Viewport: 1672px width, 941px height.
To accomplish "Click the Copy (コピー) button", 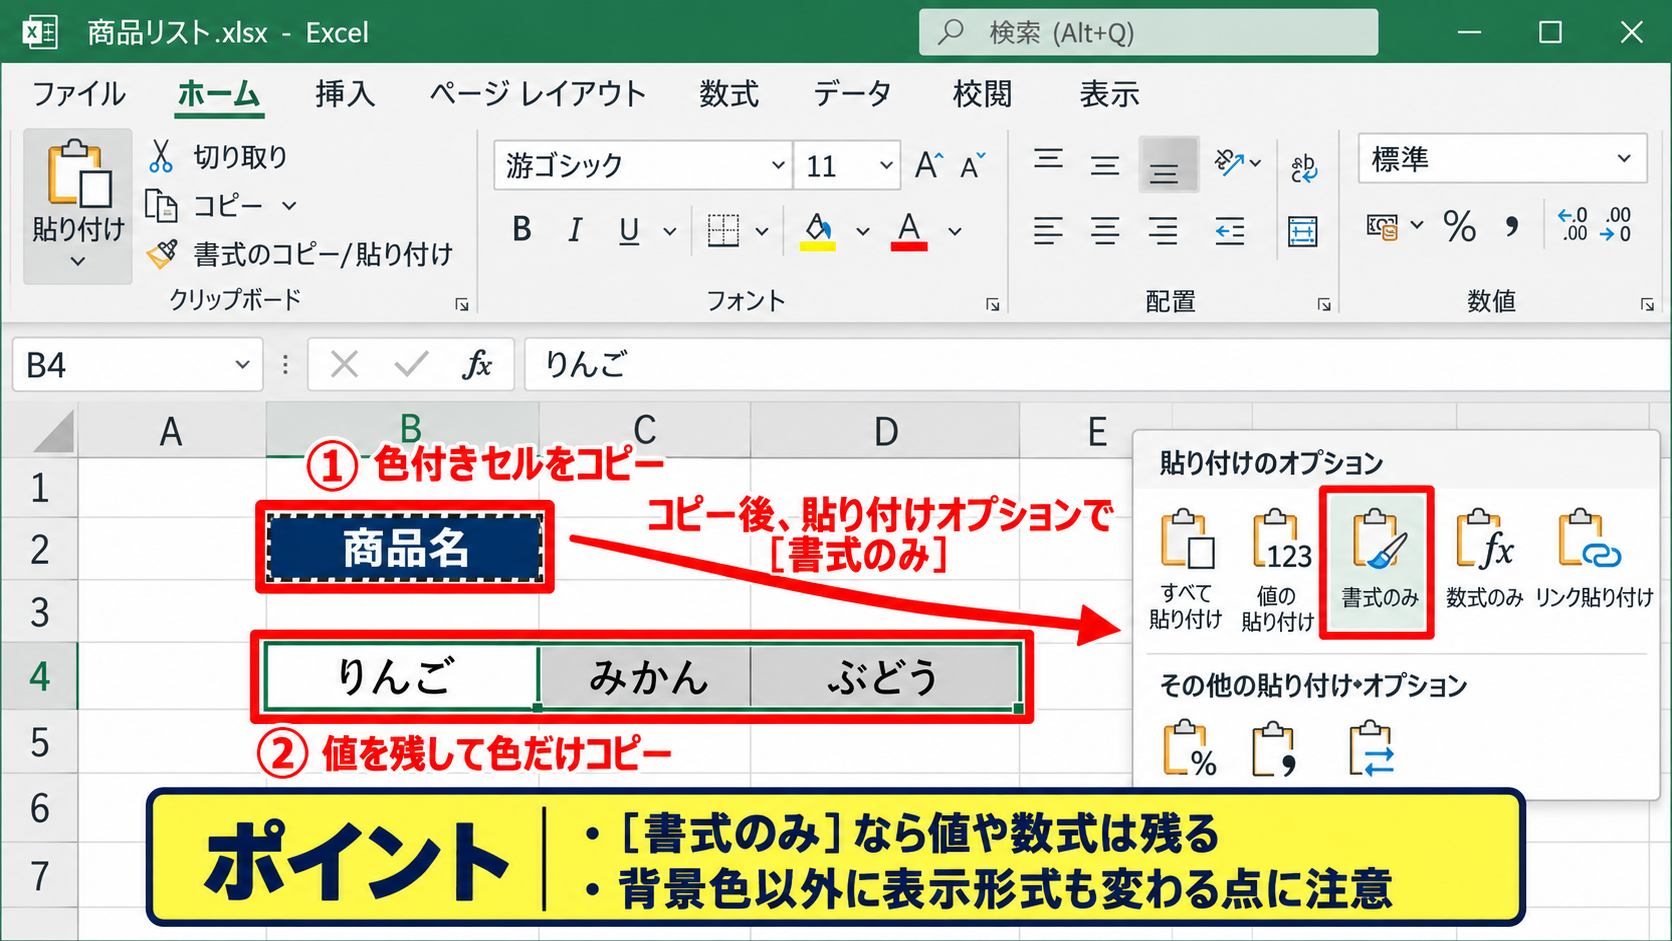I will click(x=206, y=206).
